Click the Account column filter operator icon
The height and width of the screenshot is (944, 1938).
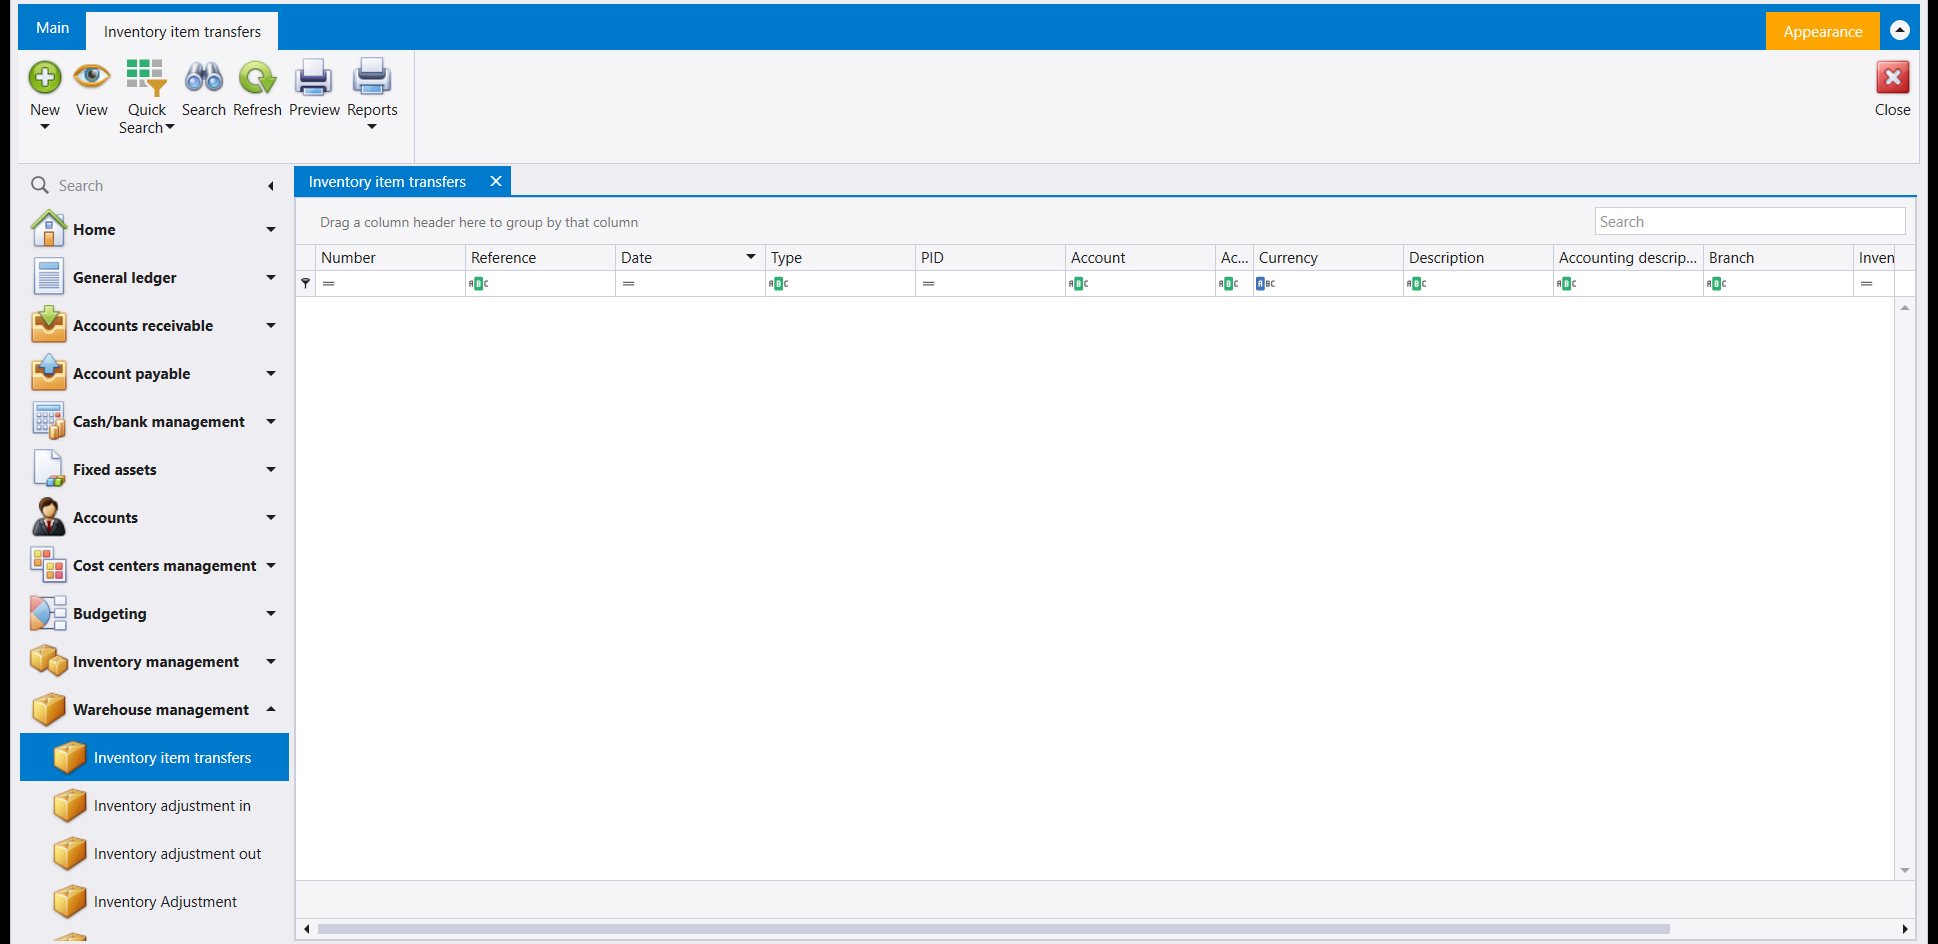click(x=1079, y=284)
